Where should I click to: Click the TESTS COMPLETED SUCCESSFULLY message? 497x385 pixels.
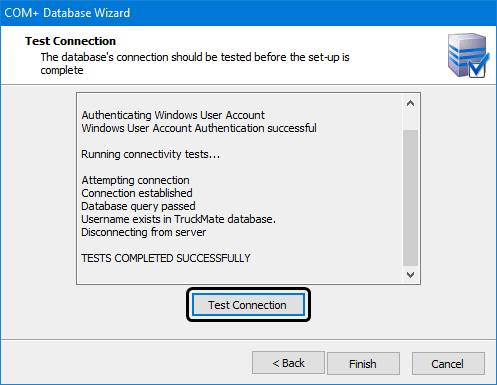coord(166,258)
